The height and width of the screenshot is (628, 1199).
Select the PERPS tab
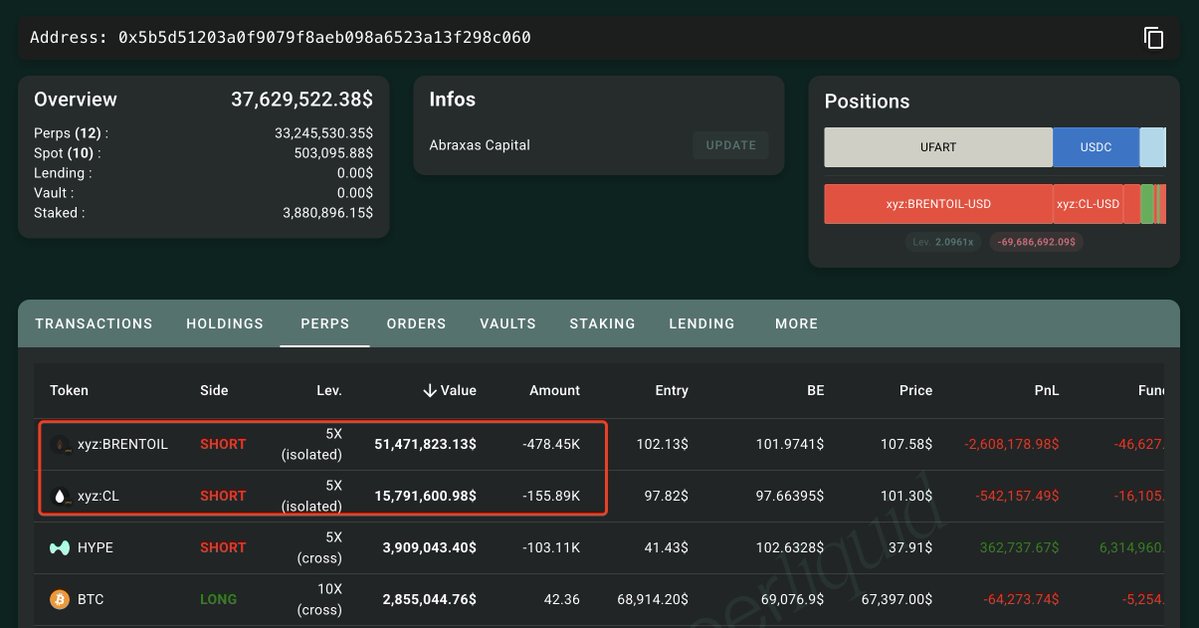(325, 324)
